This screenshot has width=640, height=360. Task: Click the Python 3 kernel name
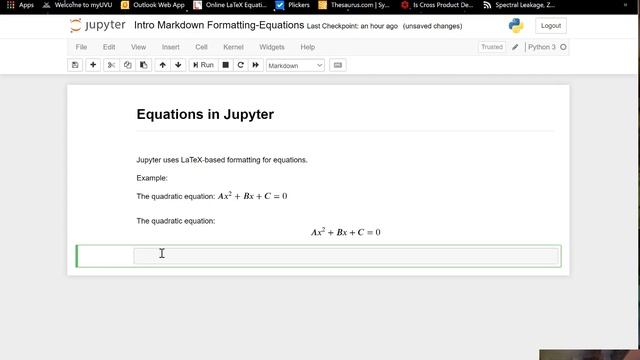pos(542,47)
